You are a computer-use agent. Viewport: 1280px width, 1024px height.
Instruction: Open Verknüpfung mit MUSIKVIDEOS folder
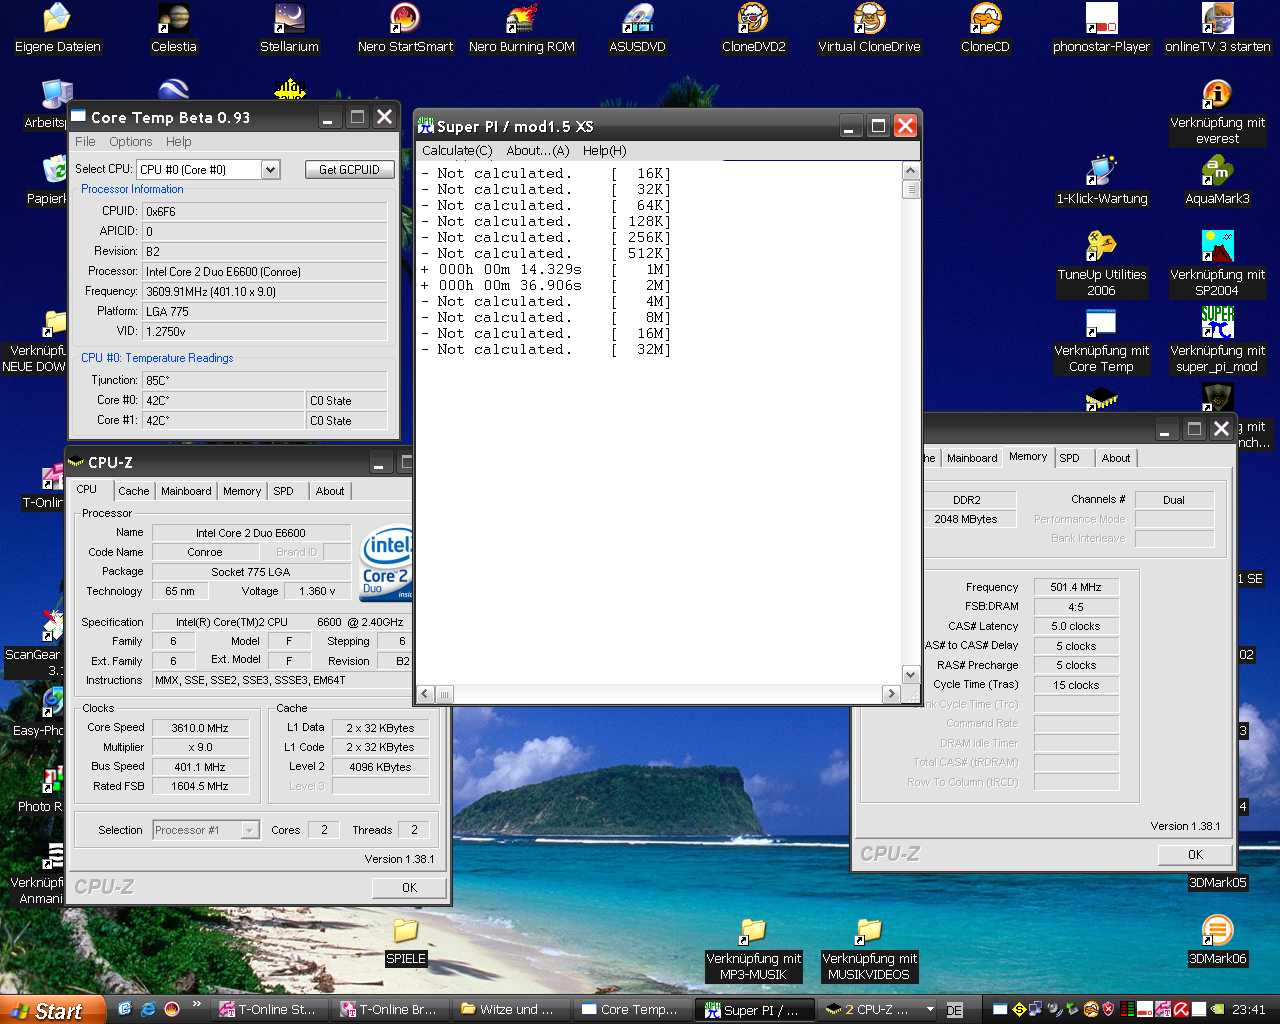869,948
